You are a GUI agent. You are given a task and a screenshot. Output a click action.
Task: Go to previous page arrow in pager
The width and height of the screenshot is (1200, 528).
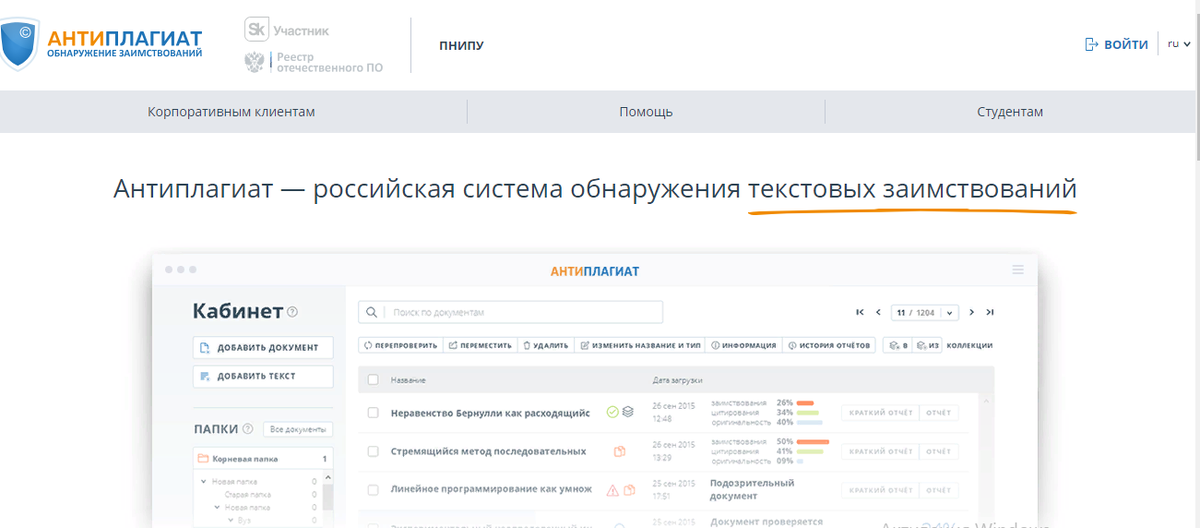(878, 313)
